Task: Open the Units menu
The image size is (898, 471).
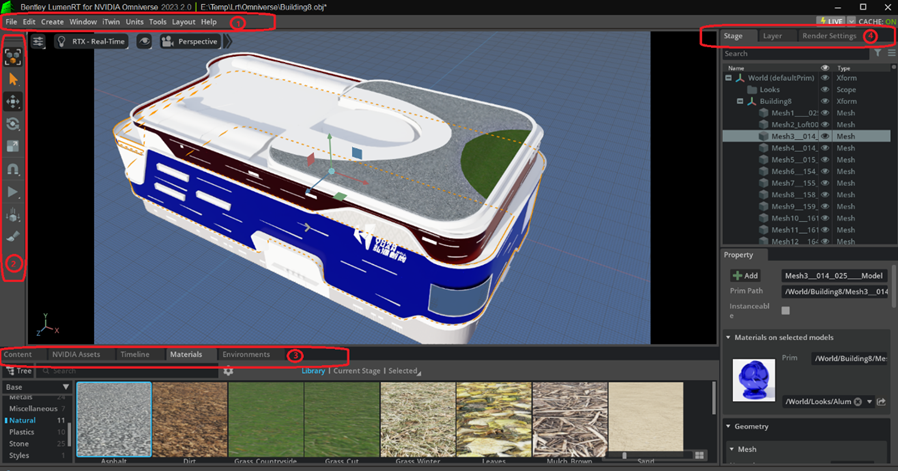Action: [x=135, y=22]
